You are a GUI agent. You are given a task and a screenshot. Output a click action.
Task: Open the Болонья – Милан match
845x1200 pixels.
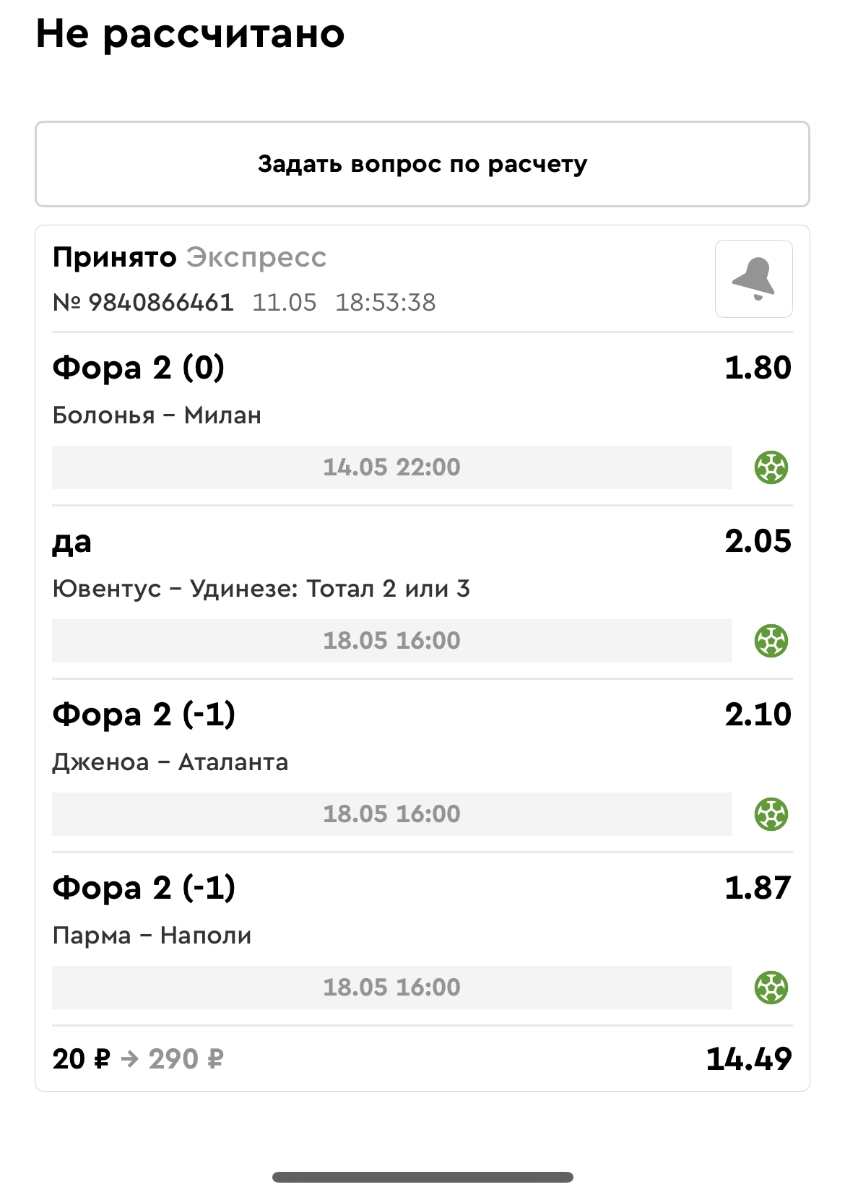click(x=157, y=415)
